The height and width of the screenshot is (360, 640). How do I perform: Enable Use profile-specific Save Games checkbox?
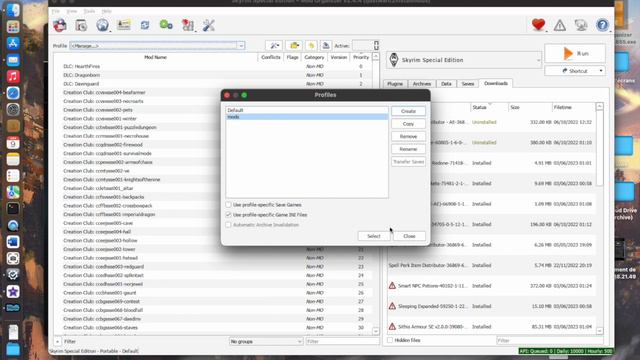pyautogui.click(x=229, y=205)
